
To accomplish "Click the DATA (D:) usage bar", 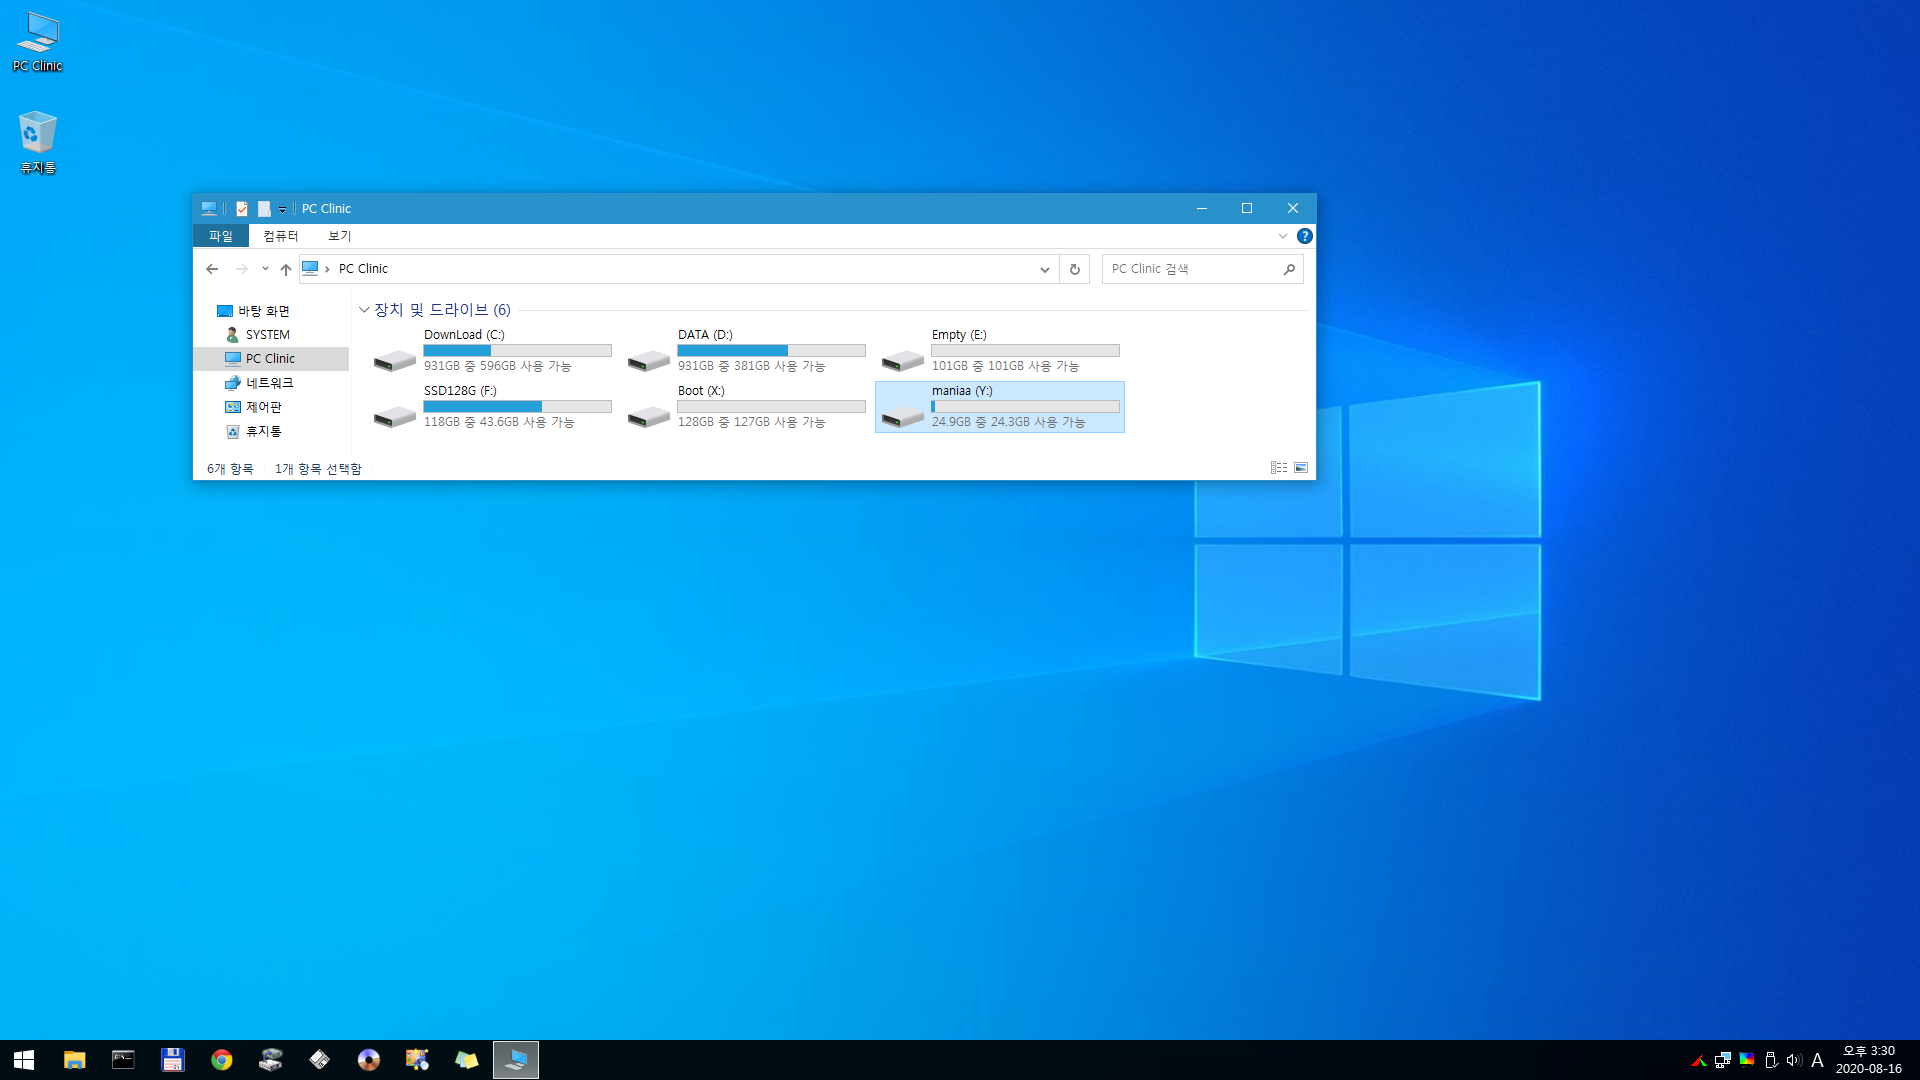I will point(771,351).
